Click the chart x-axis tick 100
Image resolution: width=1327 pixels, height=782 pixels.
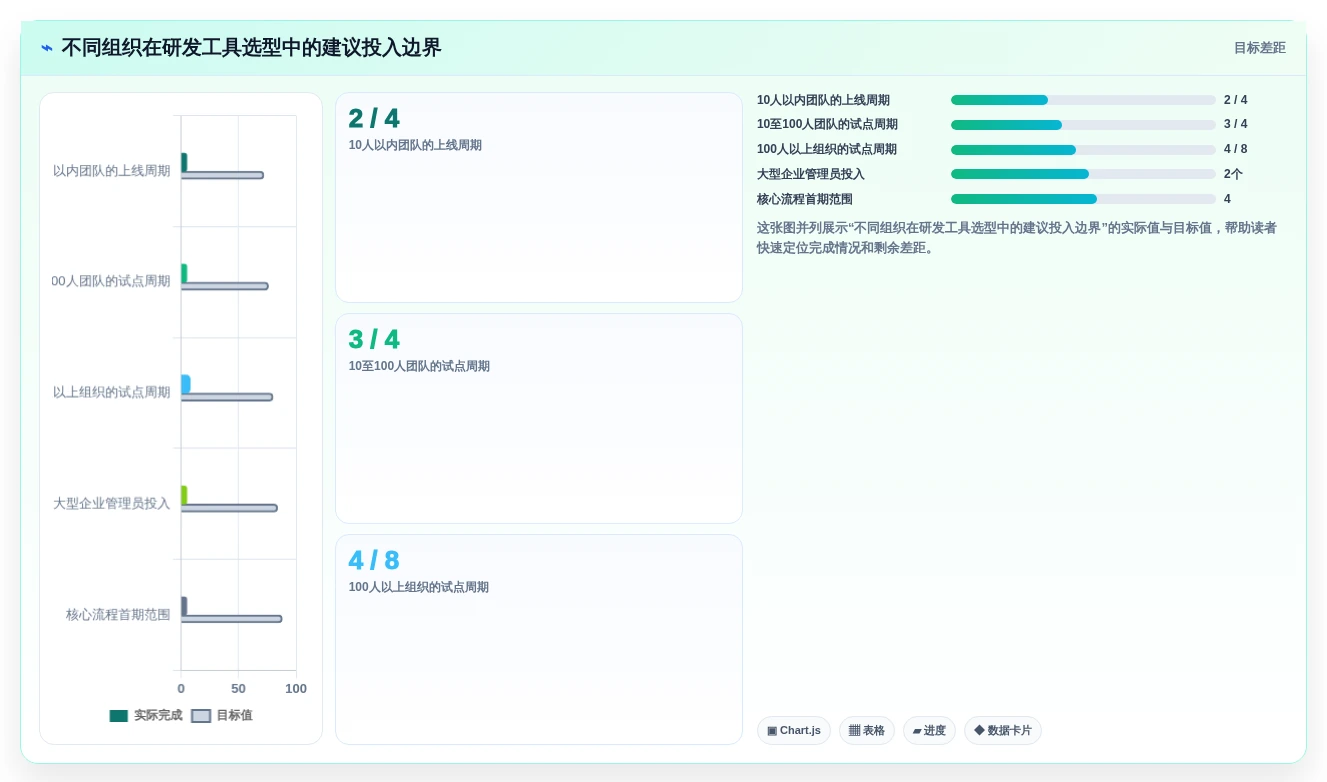click(x=296, y=689)
